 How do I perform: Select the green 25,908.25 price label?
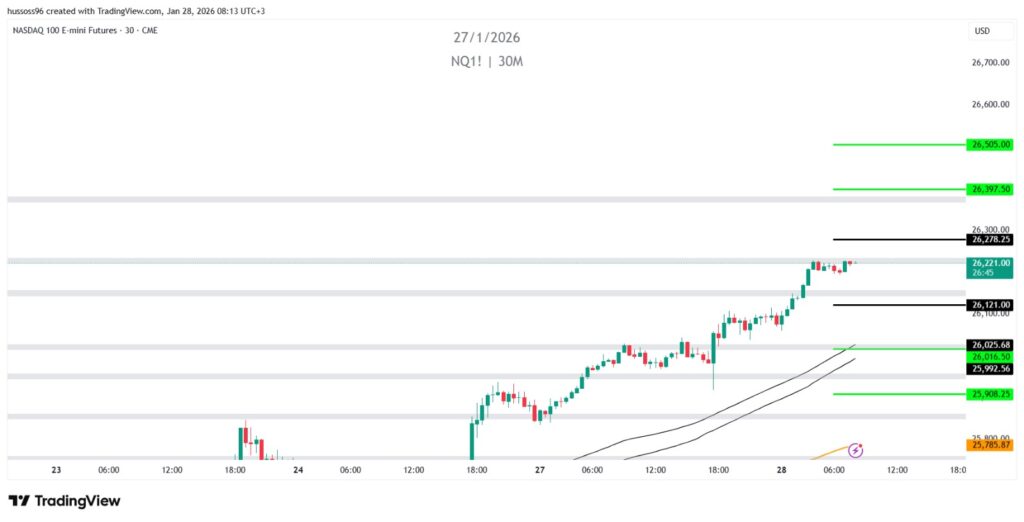[989, 394]
